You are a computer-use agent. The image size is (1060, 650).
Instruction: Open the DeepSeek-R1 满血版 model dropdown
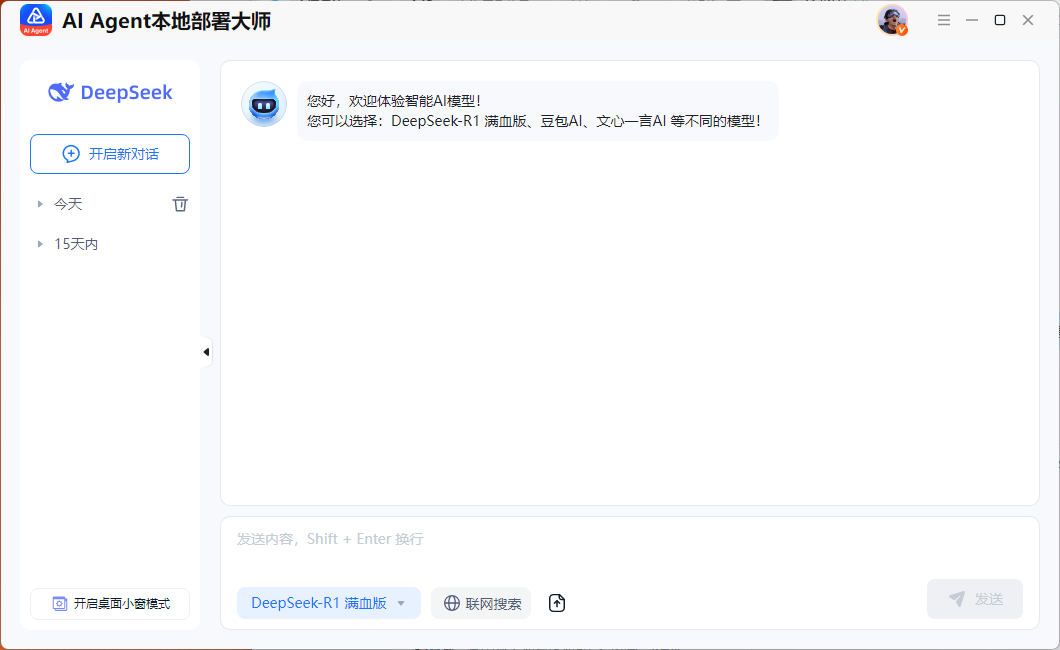tap(329, 603)
